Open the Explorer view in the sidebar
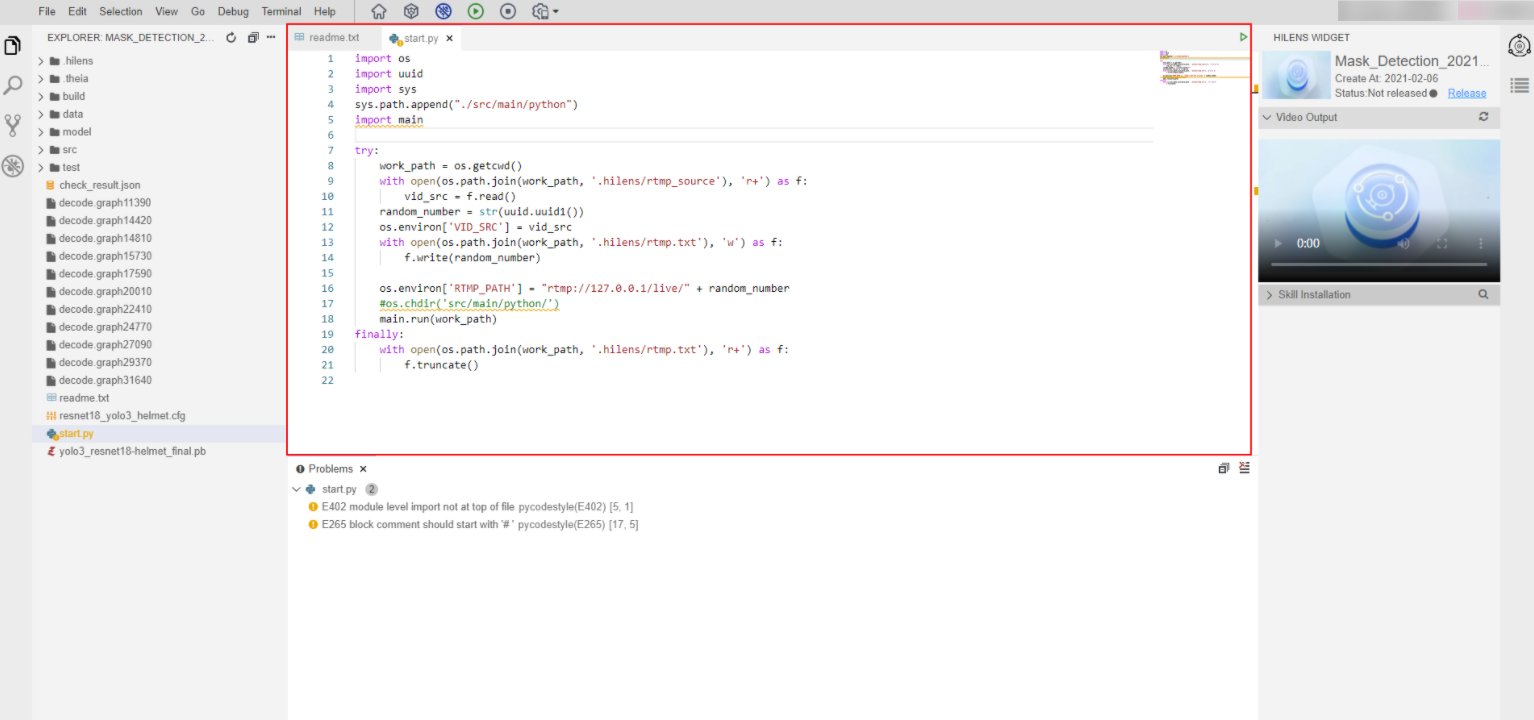The height and width of the screenshot is (720, 1534). click(x=13, y=46)
